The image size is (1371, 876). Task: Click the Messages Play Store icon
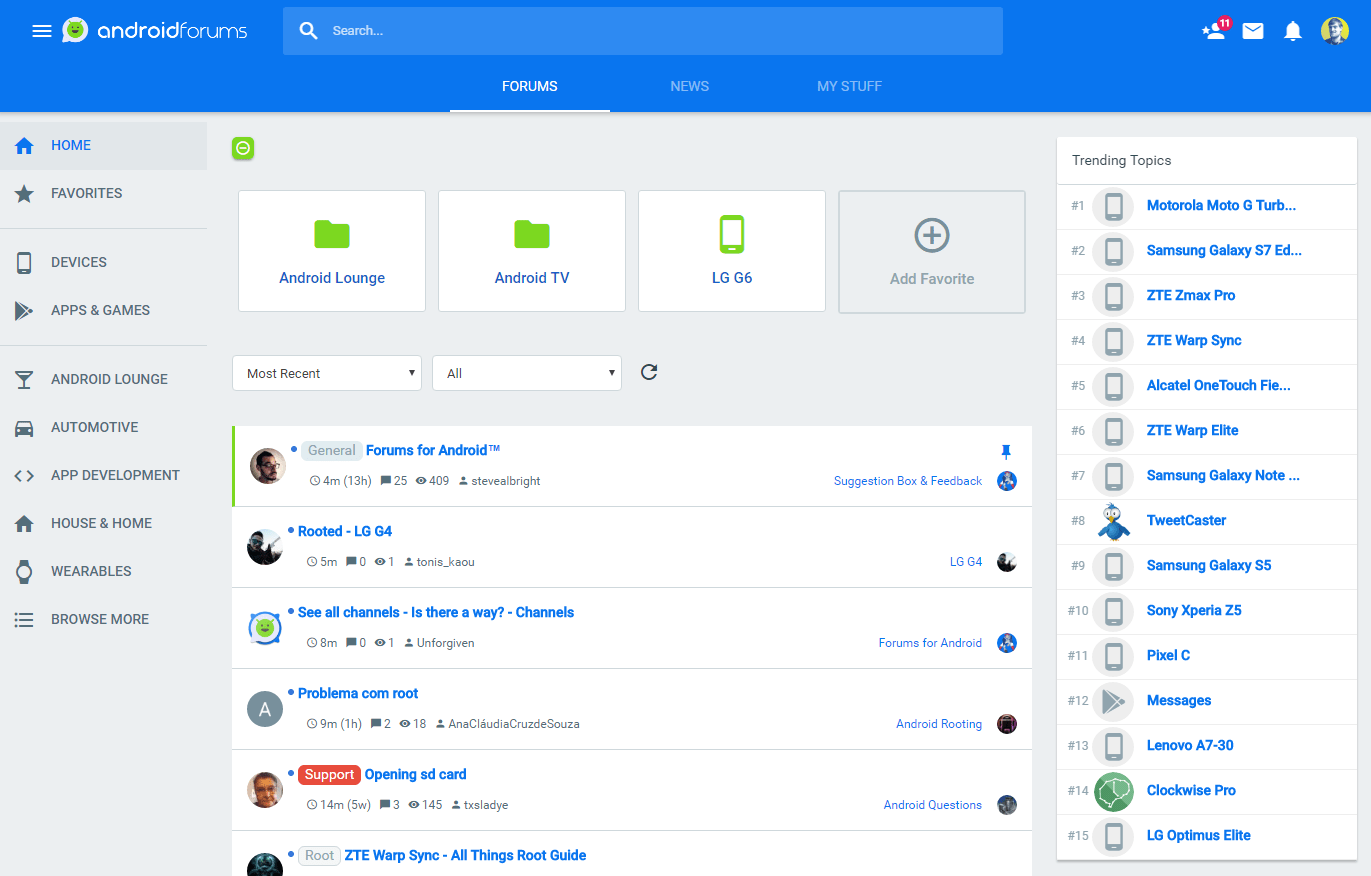tap(1113, 701)
